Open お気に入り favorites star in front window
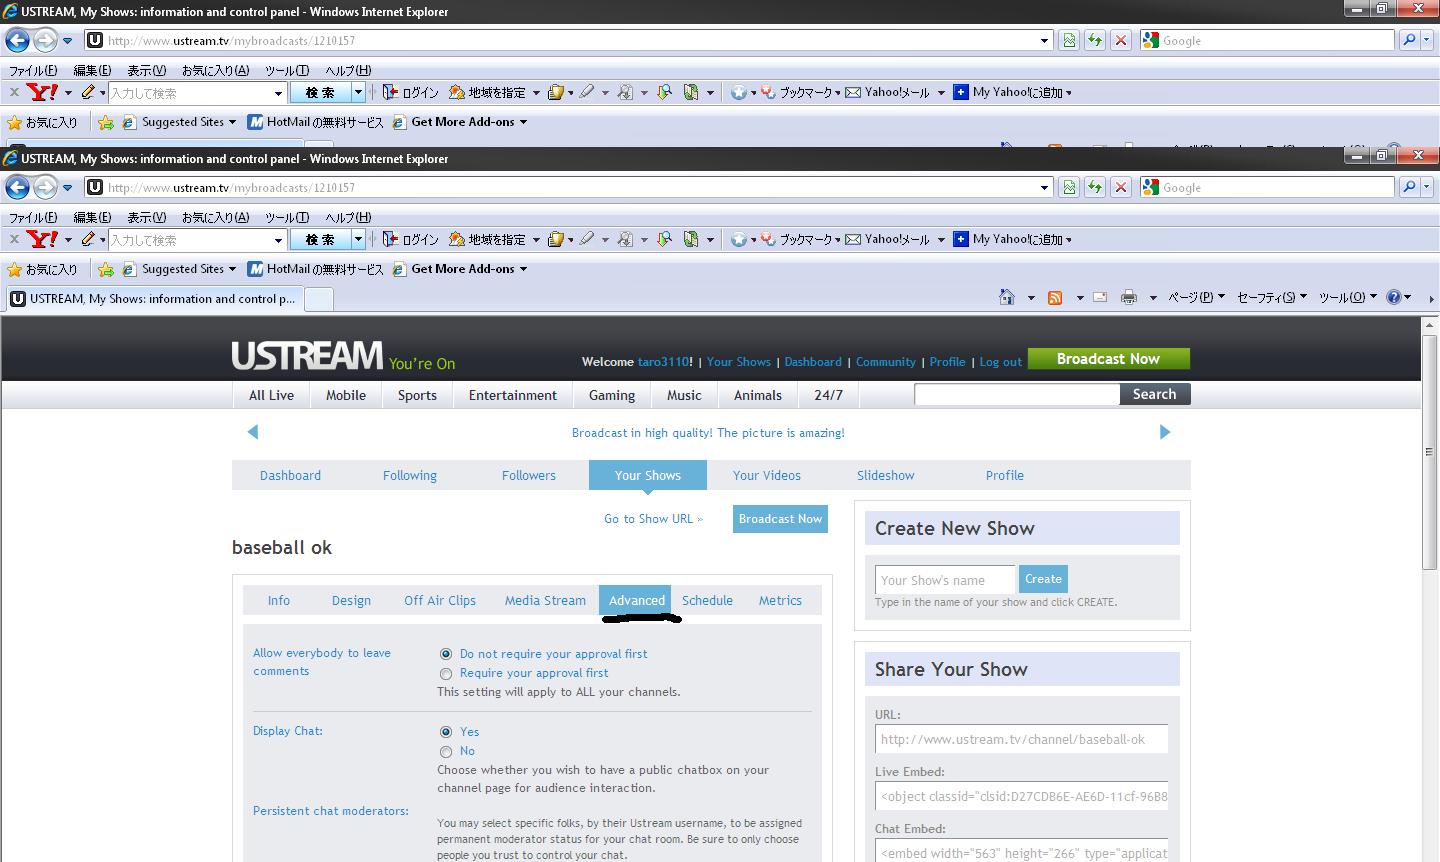 pos(42,269)
